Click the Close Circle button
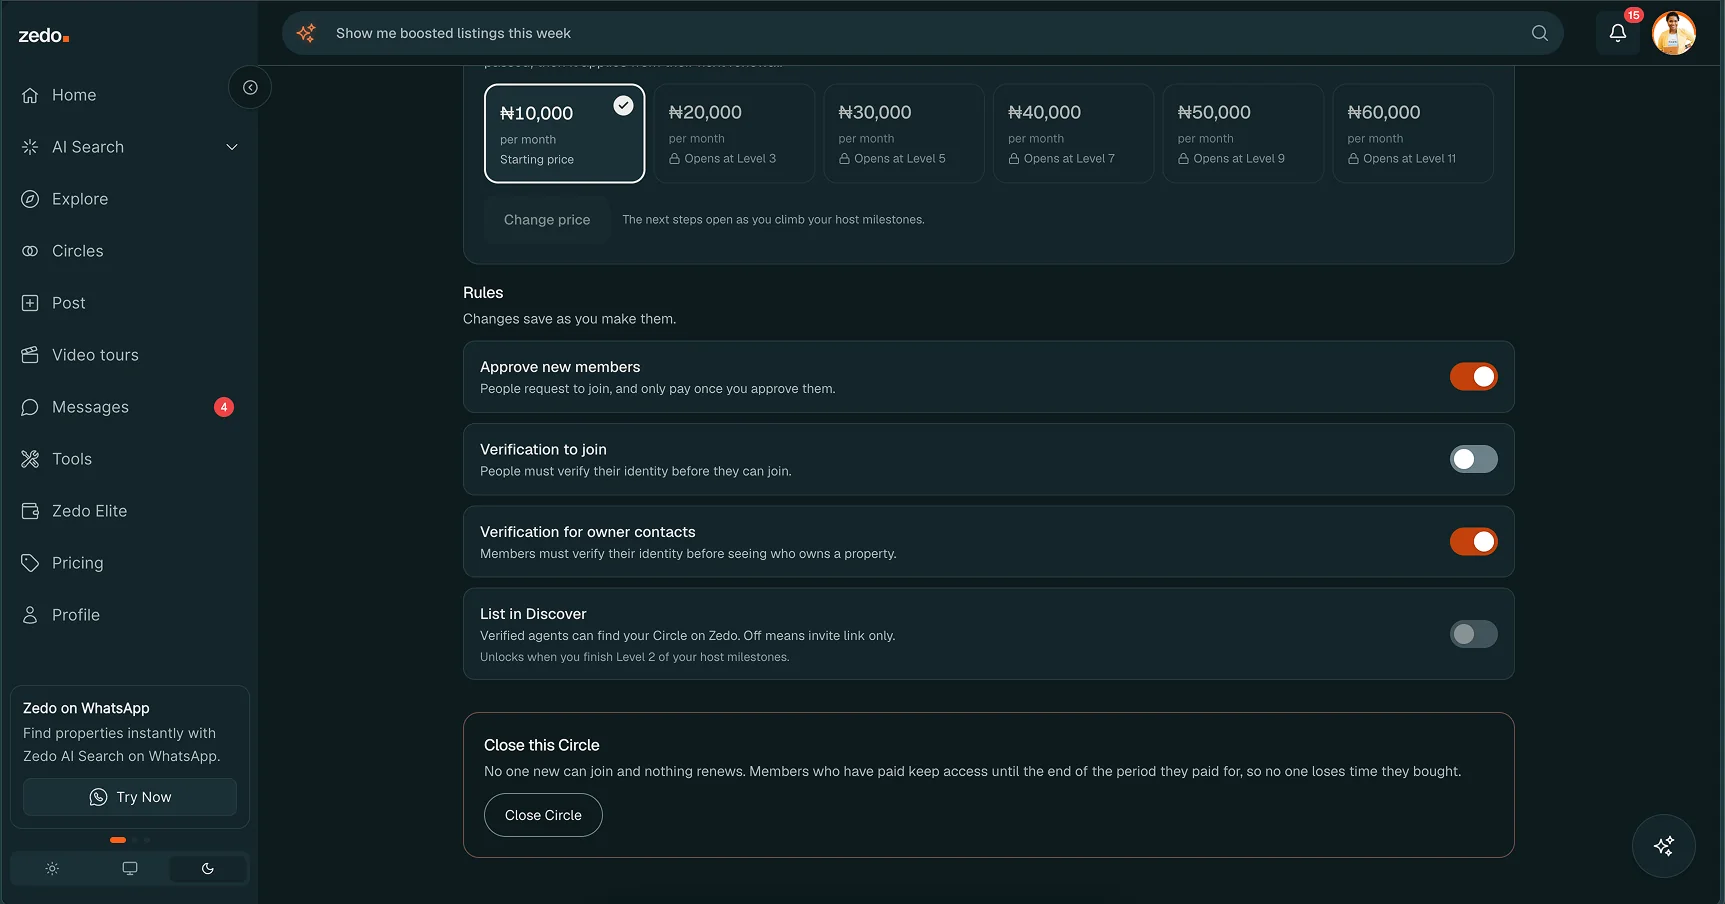1725x904 pixels. pos(543,815)
